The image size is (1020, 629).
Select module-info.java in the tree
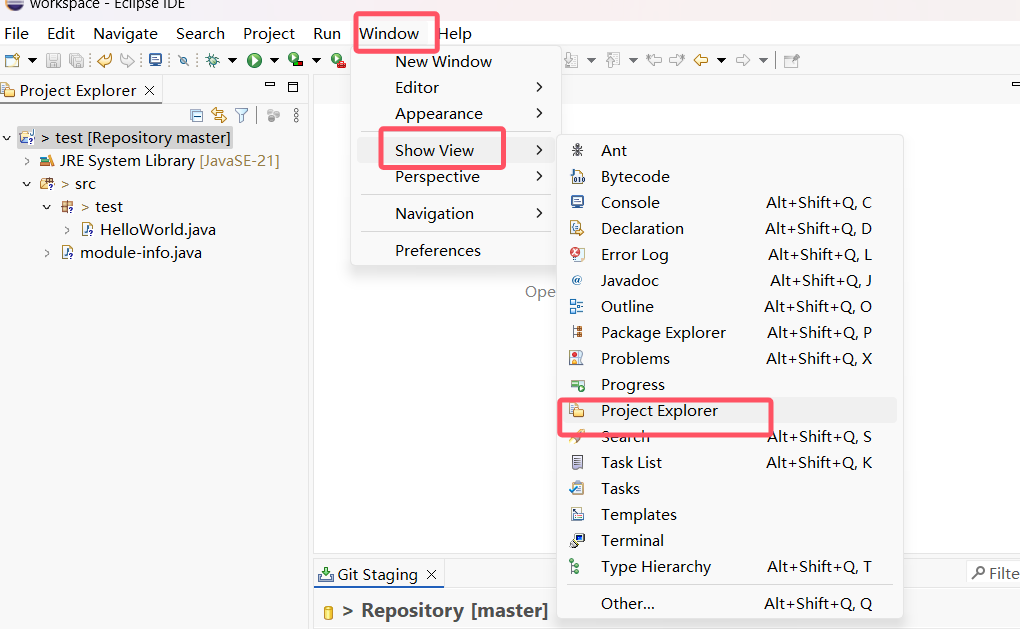pos(141,252)
